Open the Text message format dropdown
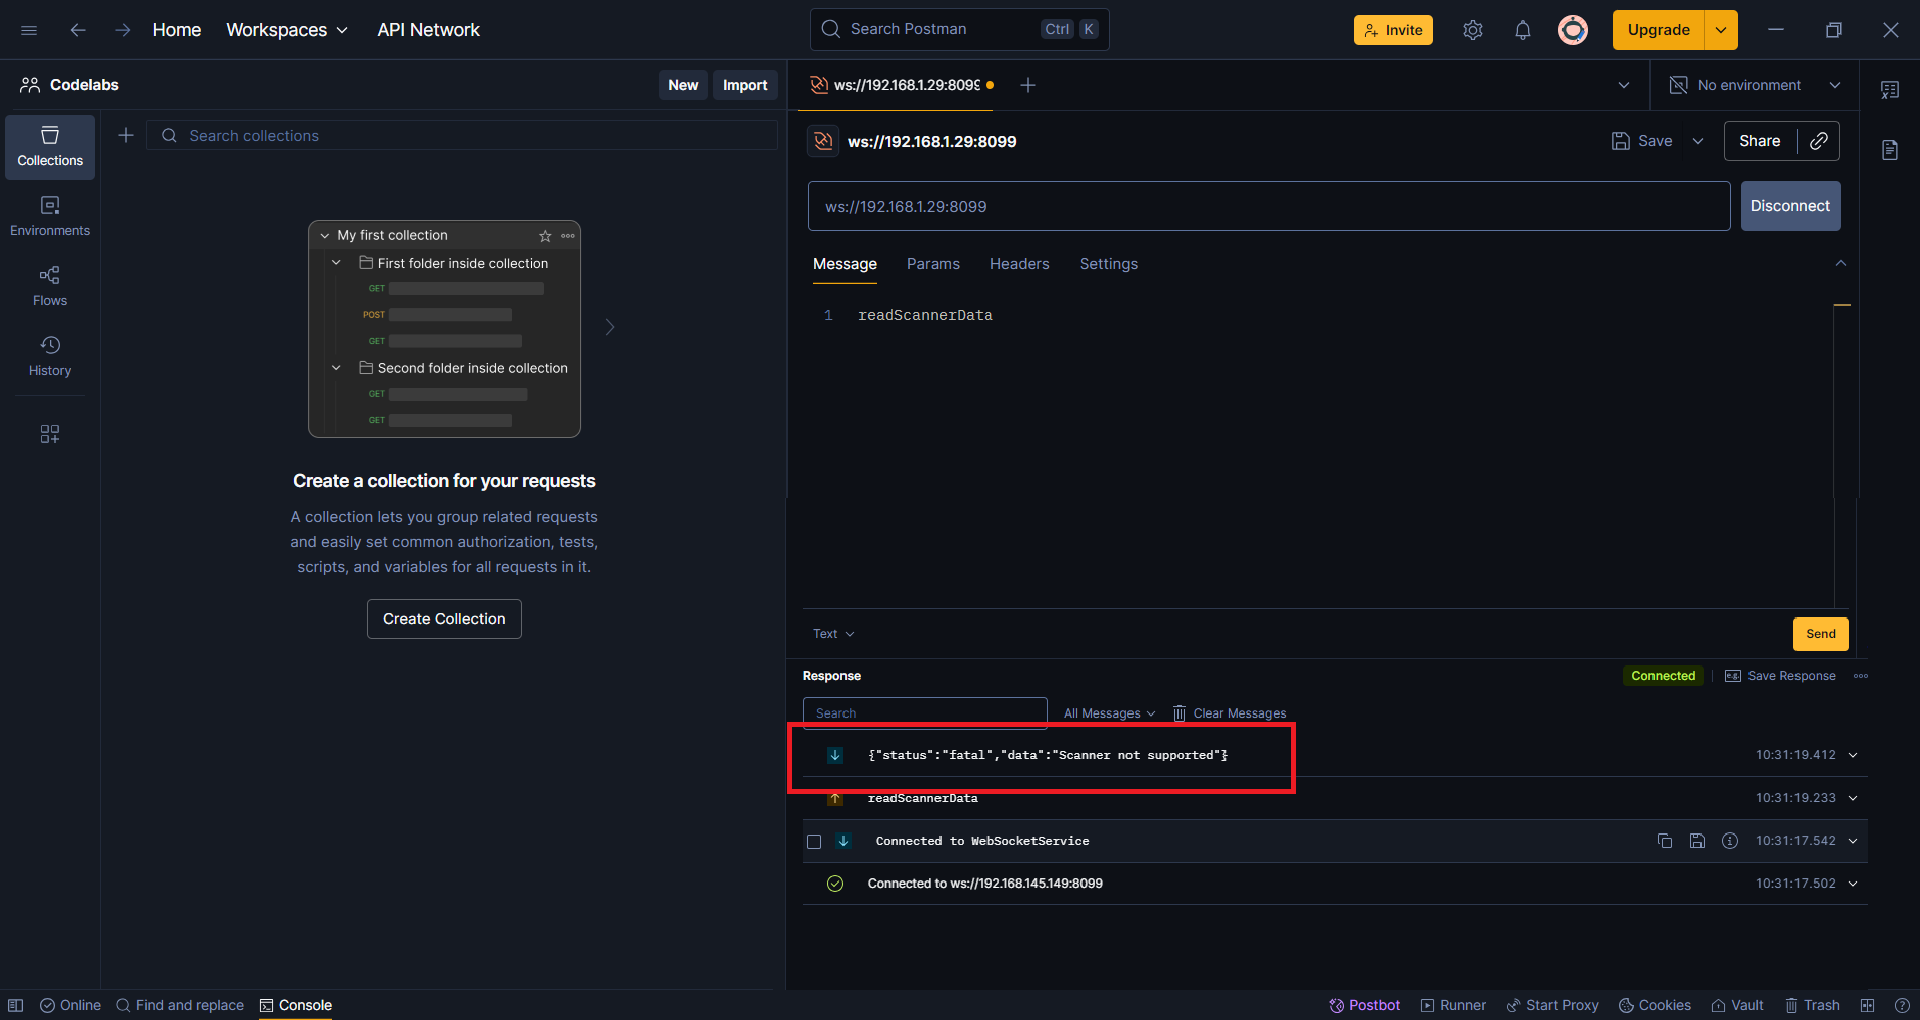1920x1020 pixels. [x=833, y=634]
